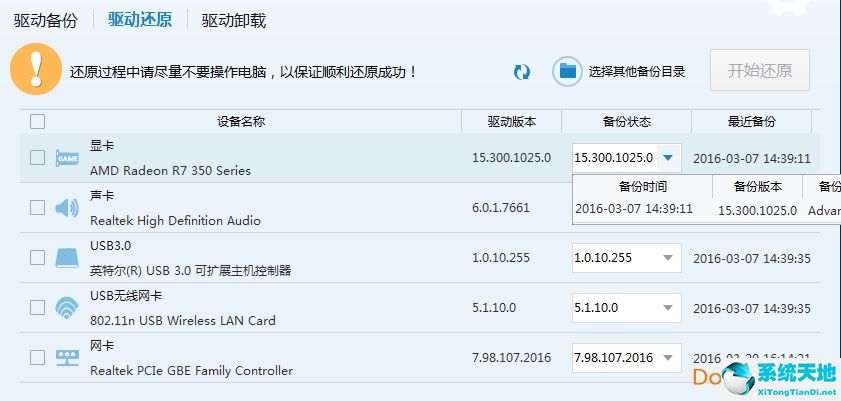Click the AMD Radeon graphics card icon

coord(67,158)
